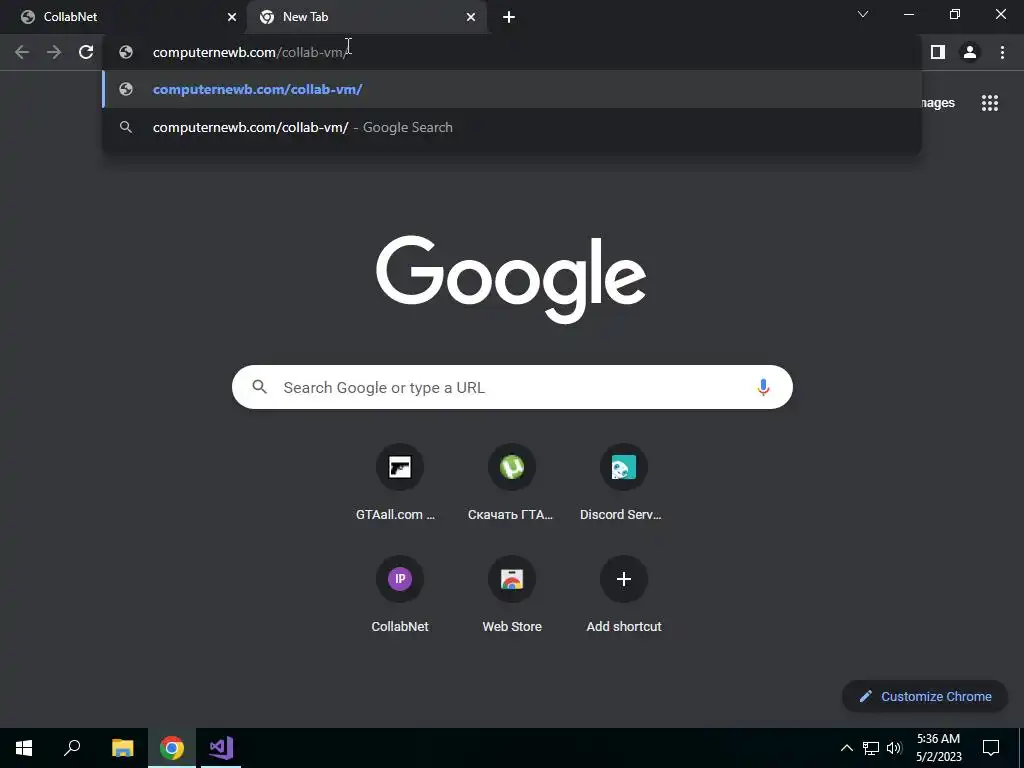This screenshot has width=1024, height=768.
Task: Open the CollabNet shortcut tile
Action: [x=399, y=594]
